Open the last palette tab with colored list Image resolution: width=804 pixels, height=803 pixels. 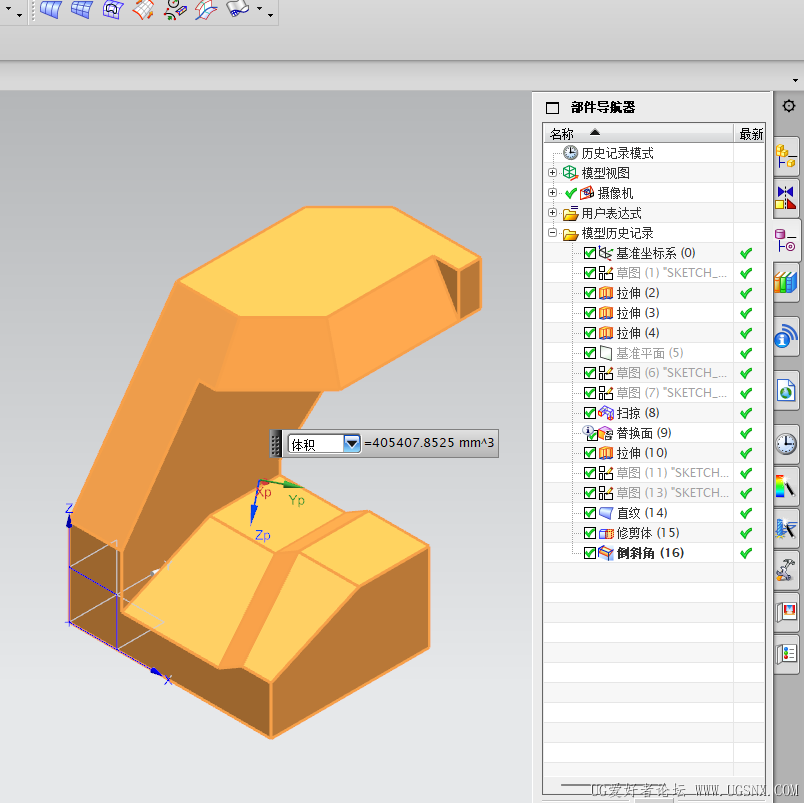coord(786,654)
